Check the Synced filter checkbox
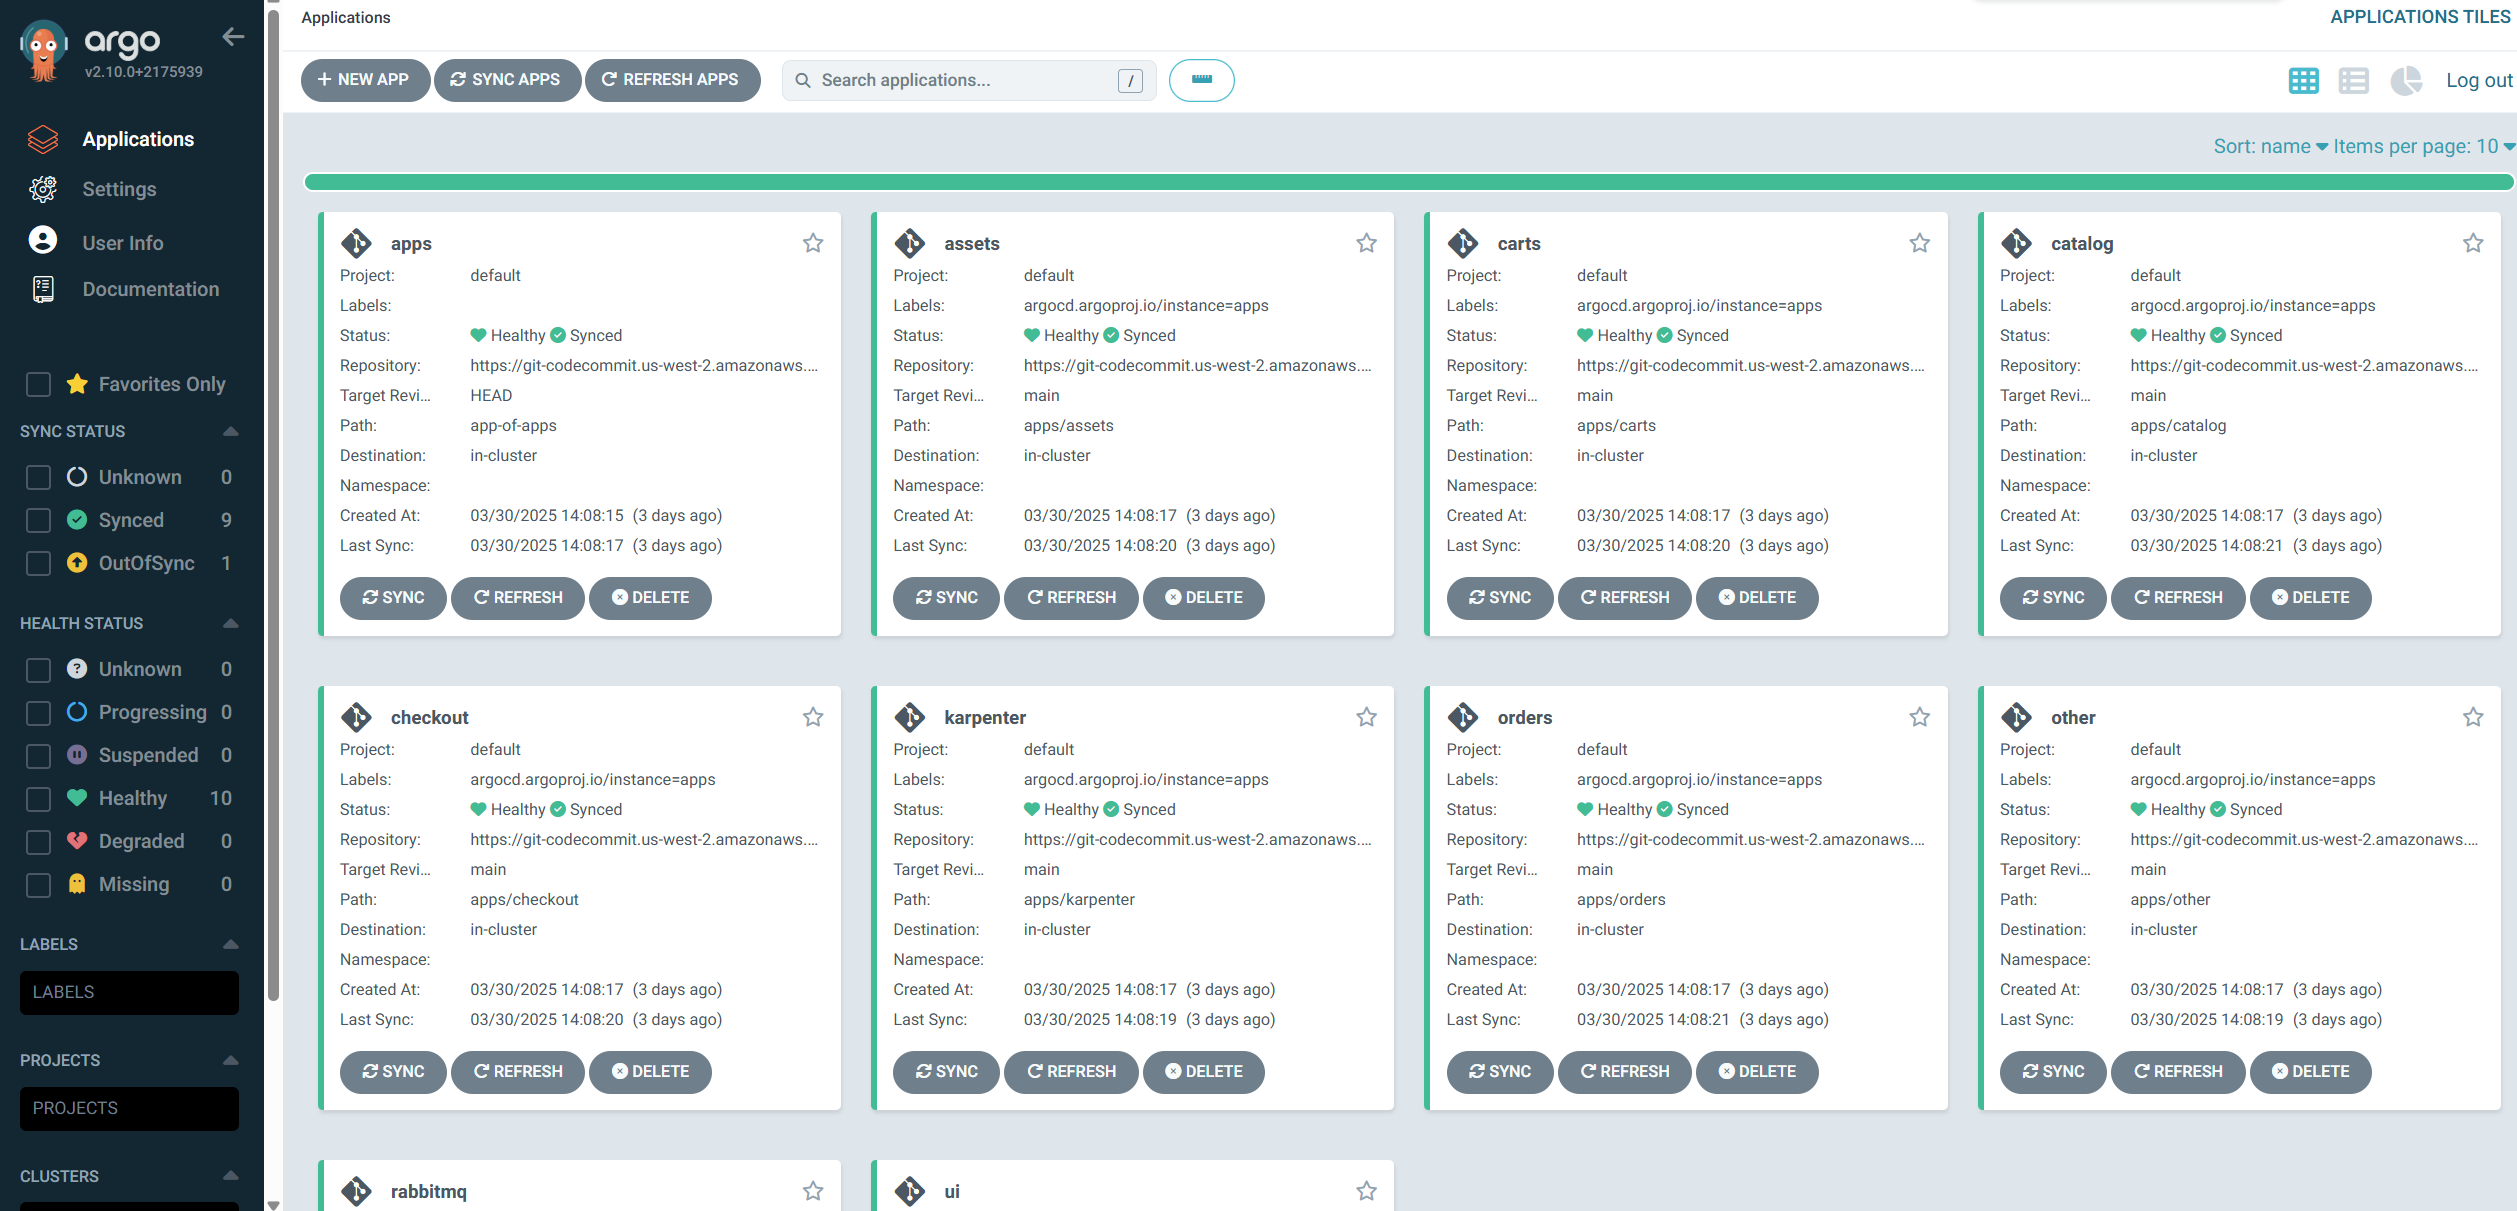Screen dimensions: 2517x1211 coord(38,520)
